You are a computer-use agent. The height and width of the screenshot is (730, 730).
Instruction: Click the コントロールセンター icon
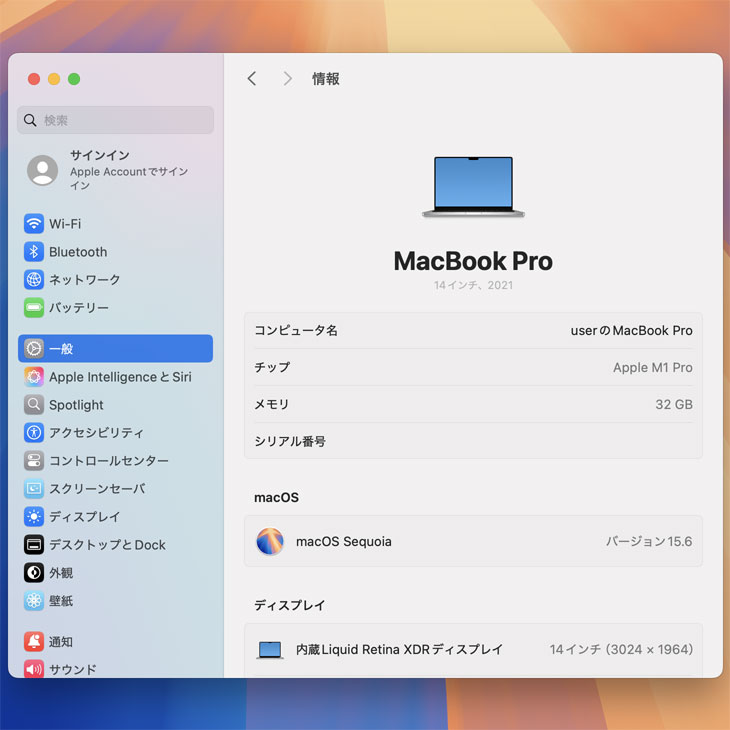point(34,461)
